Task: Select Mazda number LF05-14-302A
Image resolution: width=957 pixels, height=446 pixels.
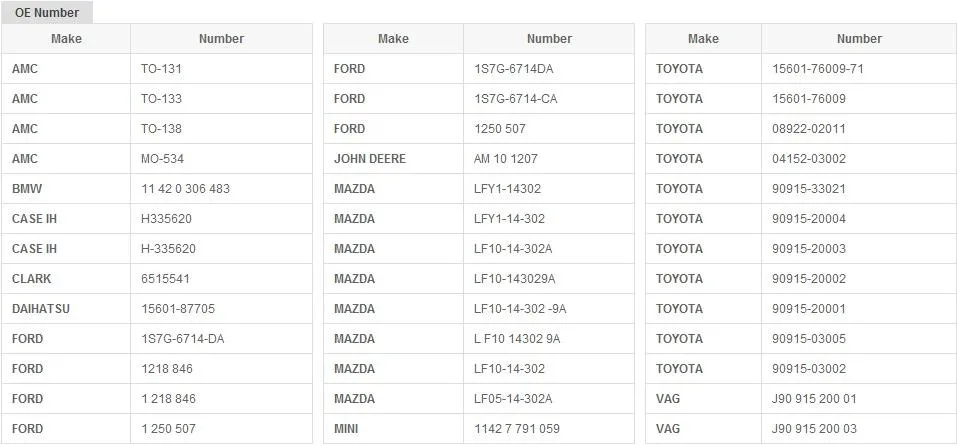Action: 549,398
